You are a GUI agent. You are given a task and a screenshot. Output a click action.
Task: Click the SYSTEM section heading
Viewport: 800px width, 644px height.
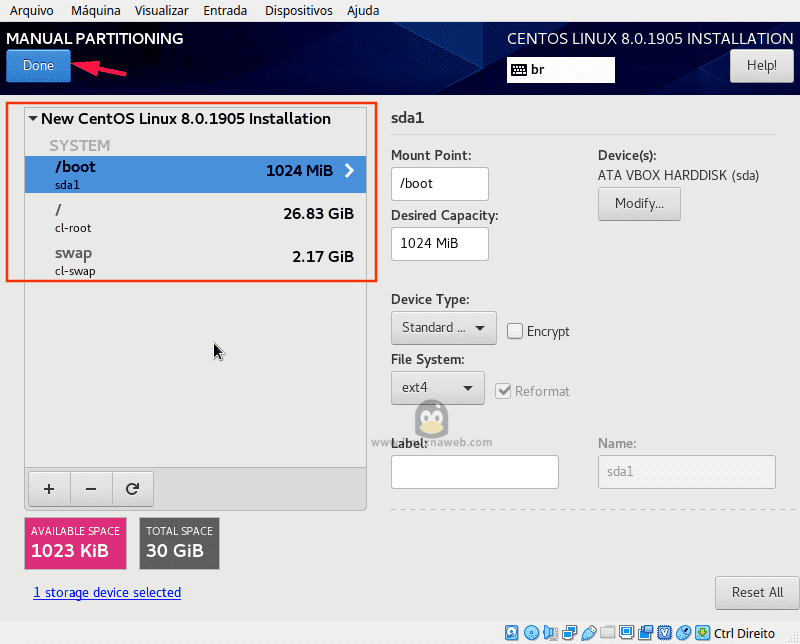coord(80,145)
